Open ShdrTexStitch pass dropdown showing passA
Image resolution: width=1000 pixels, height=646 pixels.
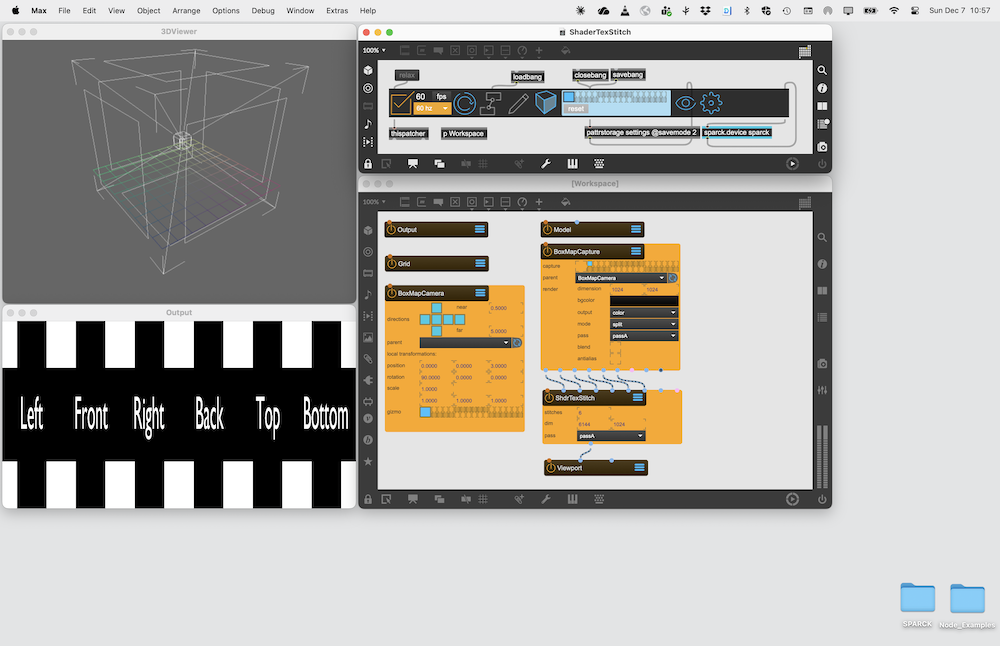pyautogui.click(x=611, y=436)
